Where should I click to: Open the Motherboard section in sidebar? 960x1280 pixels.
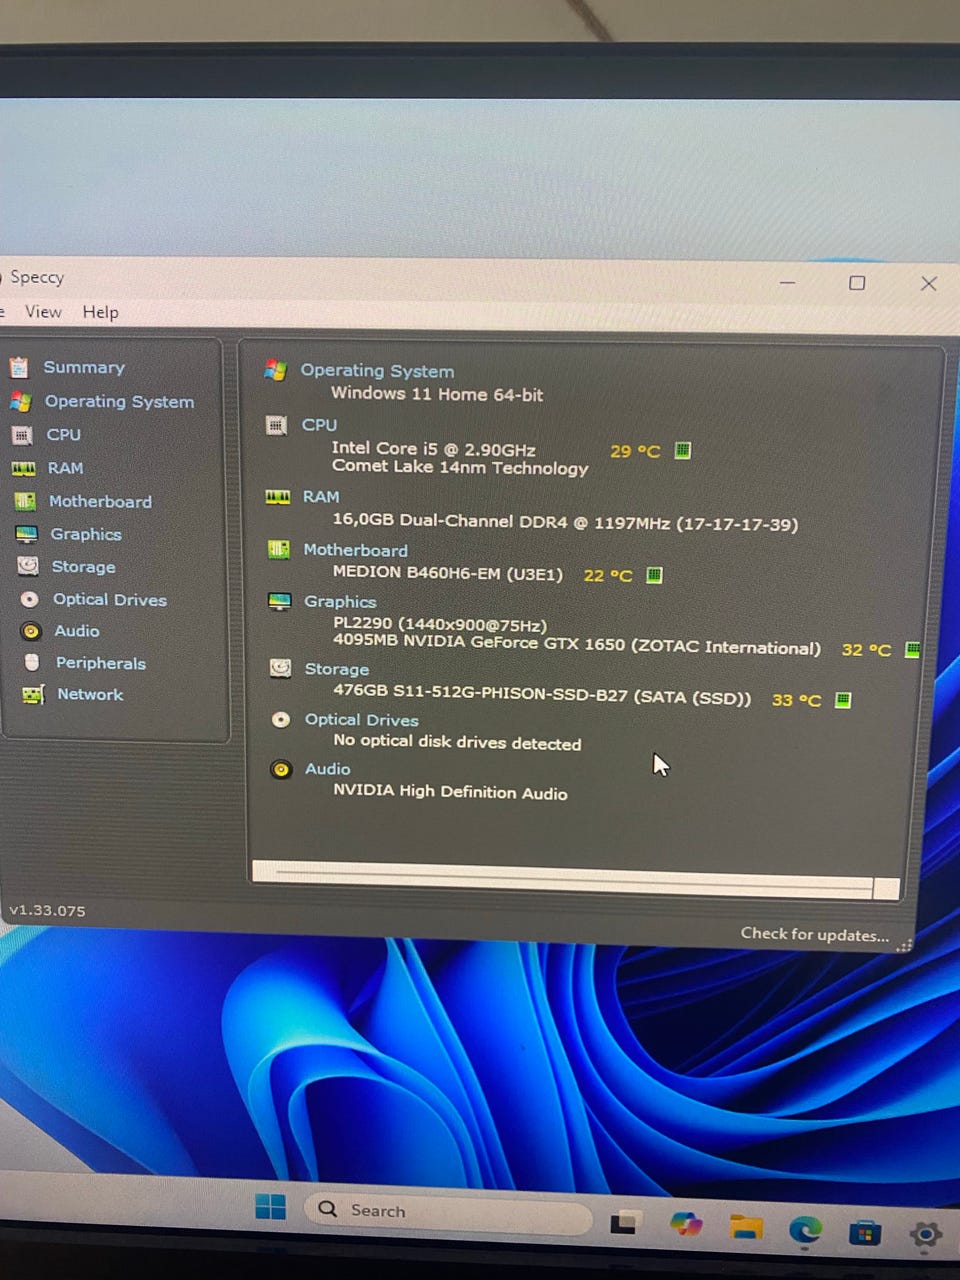click(100, 501)
